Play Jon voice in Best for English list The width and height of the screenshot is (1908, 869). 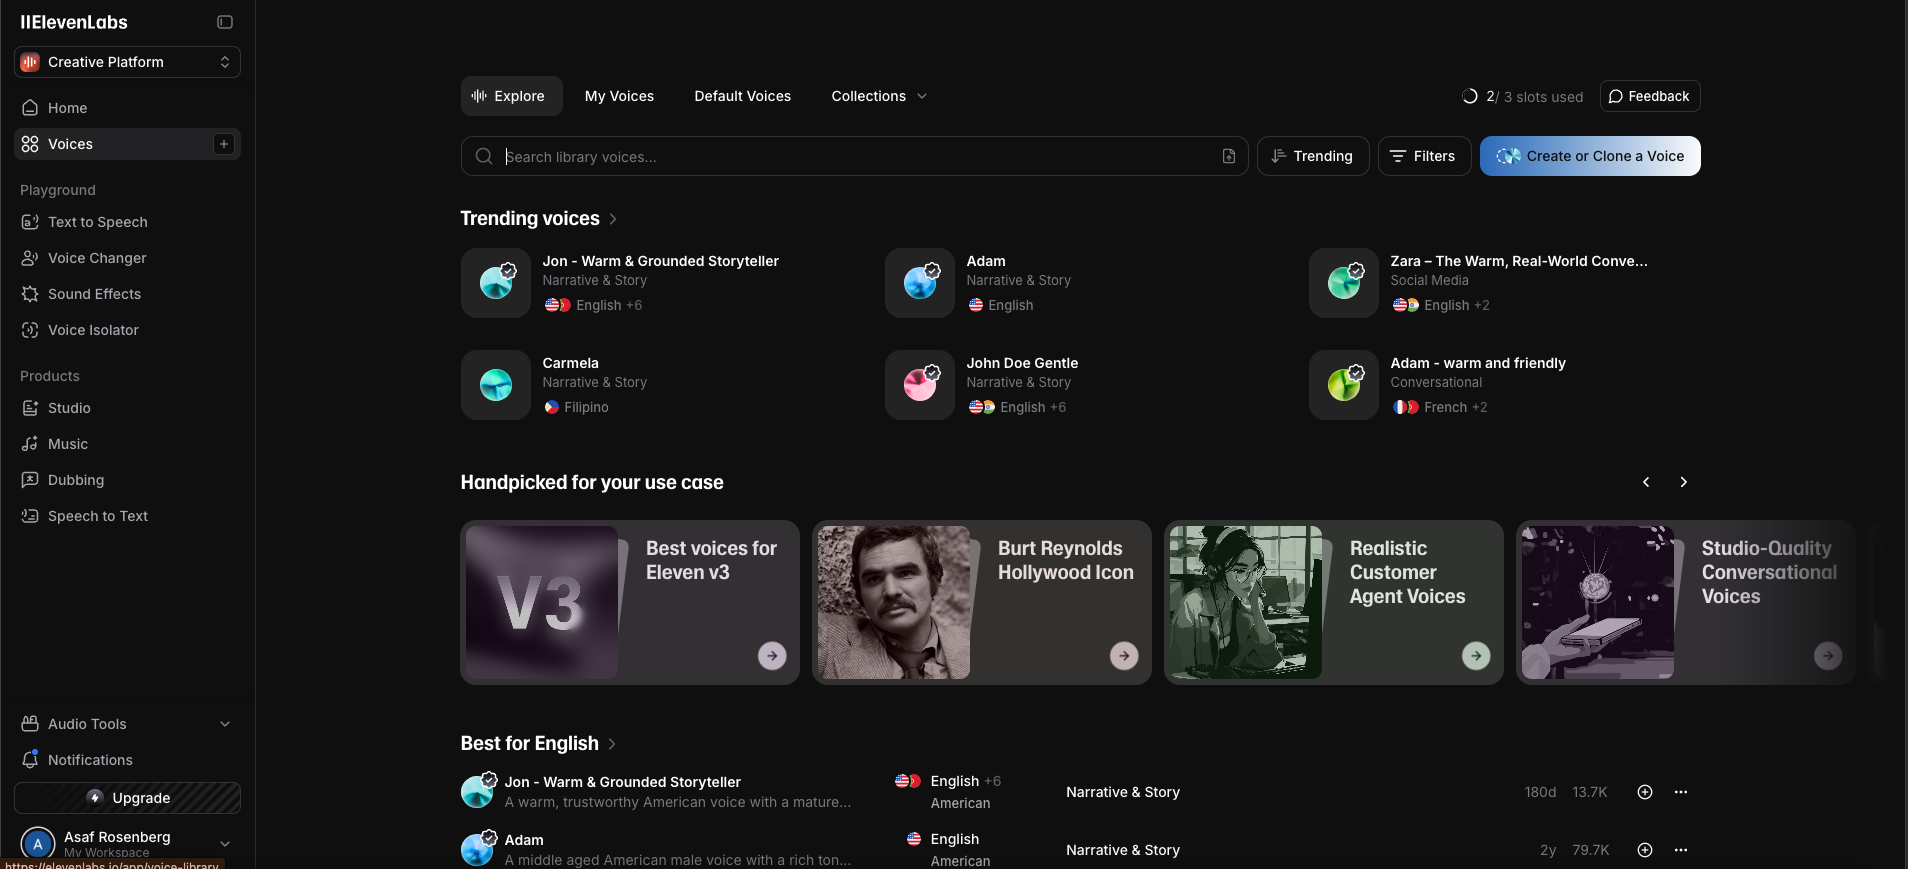click(477, 791)
